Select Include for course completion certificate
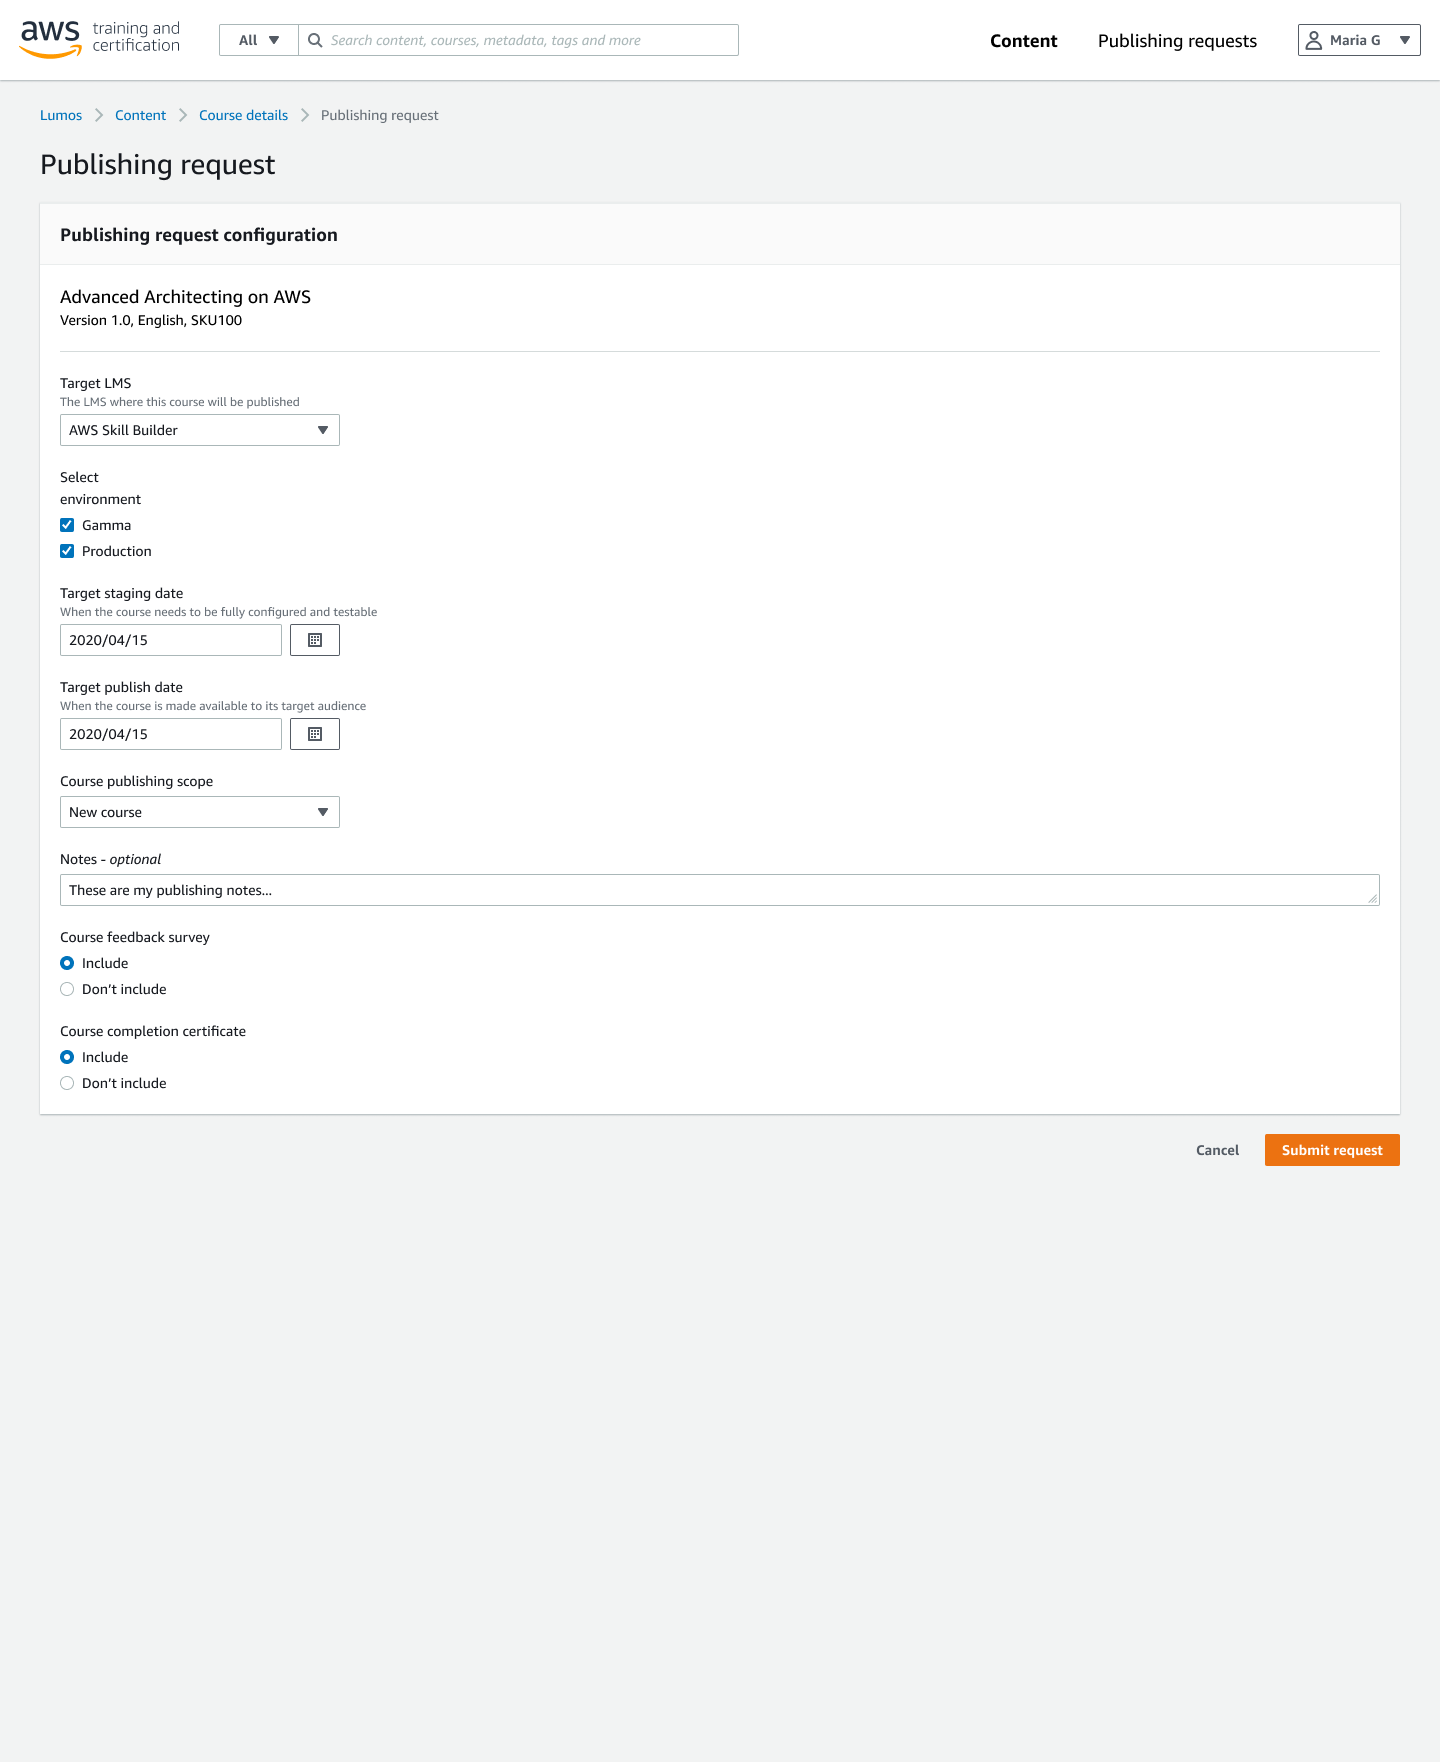Image resolution: width=1440 pixels, height=1762 pixels. (67, 1057)
